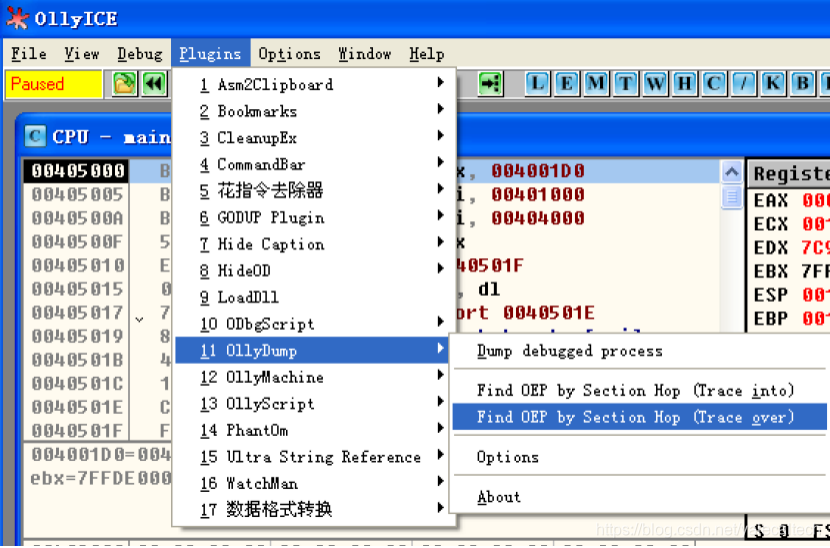Click the disassembly scrollbar thumb

tap(732, 196)
